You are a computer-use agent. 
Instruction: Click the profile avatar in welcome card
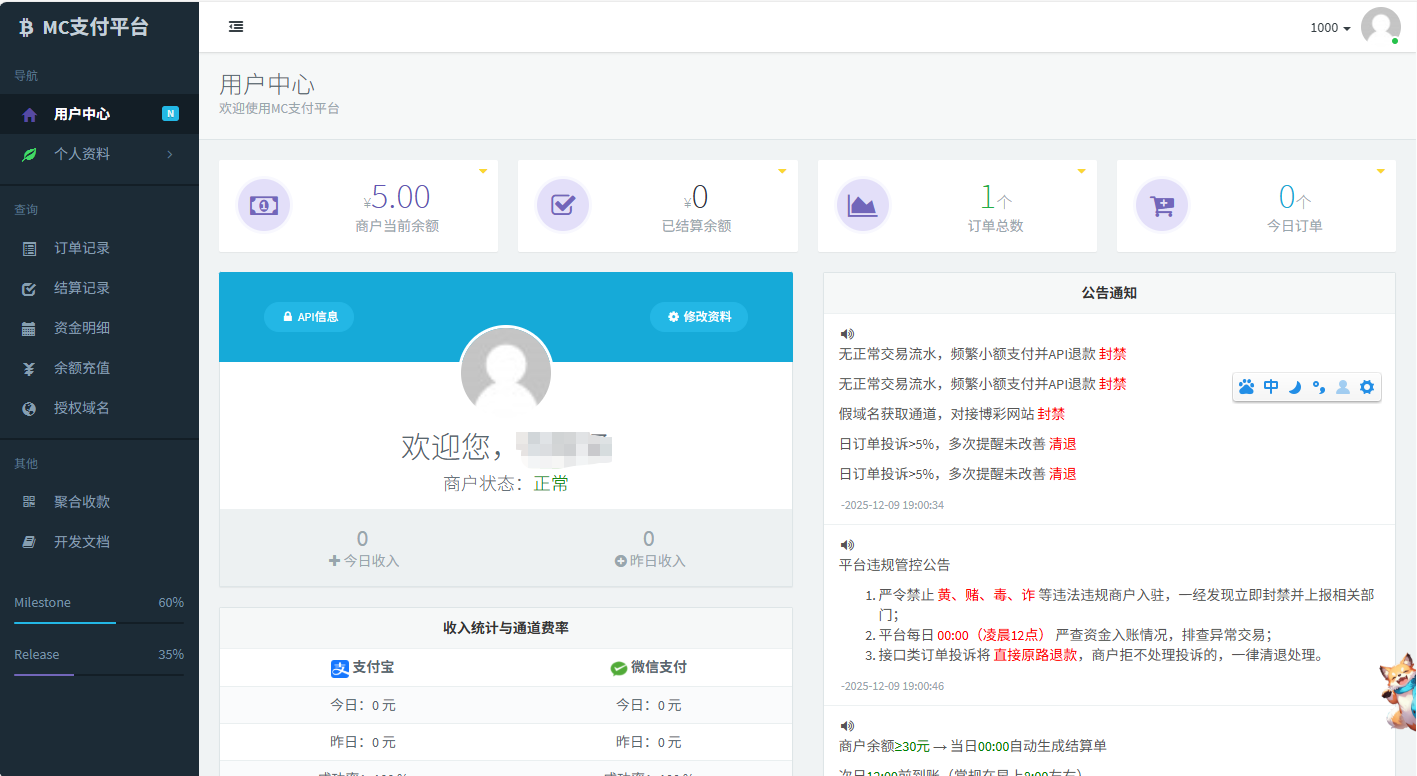506,372
